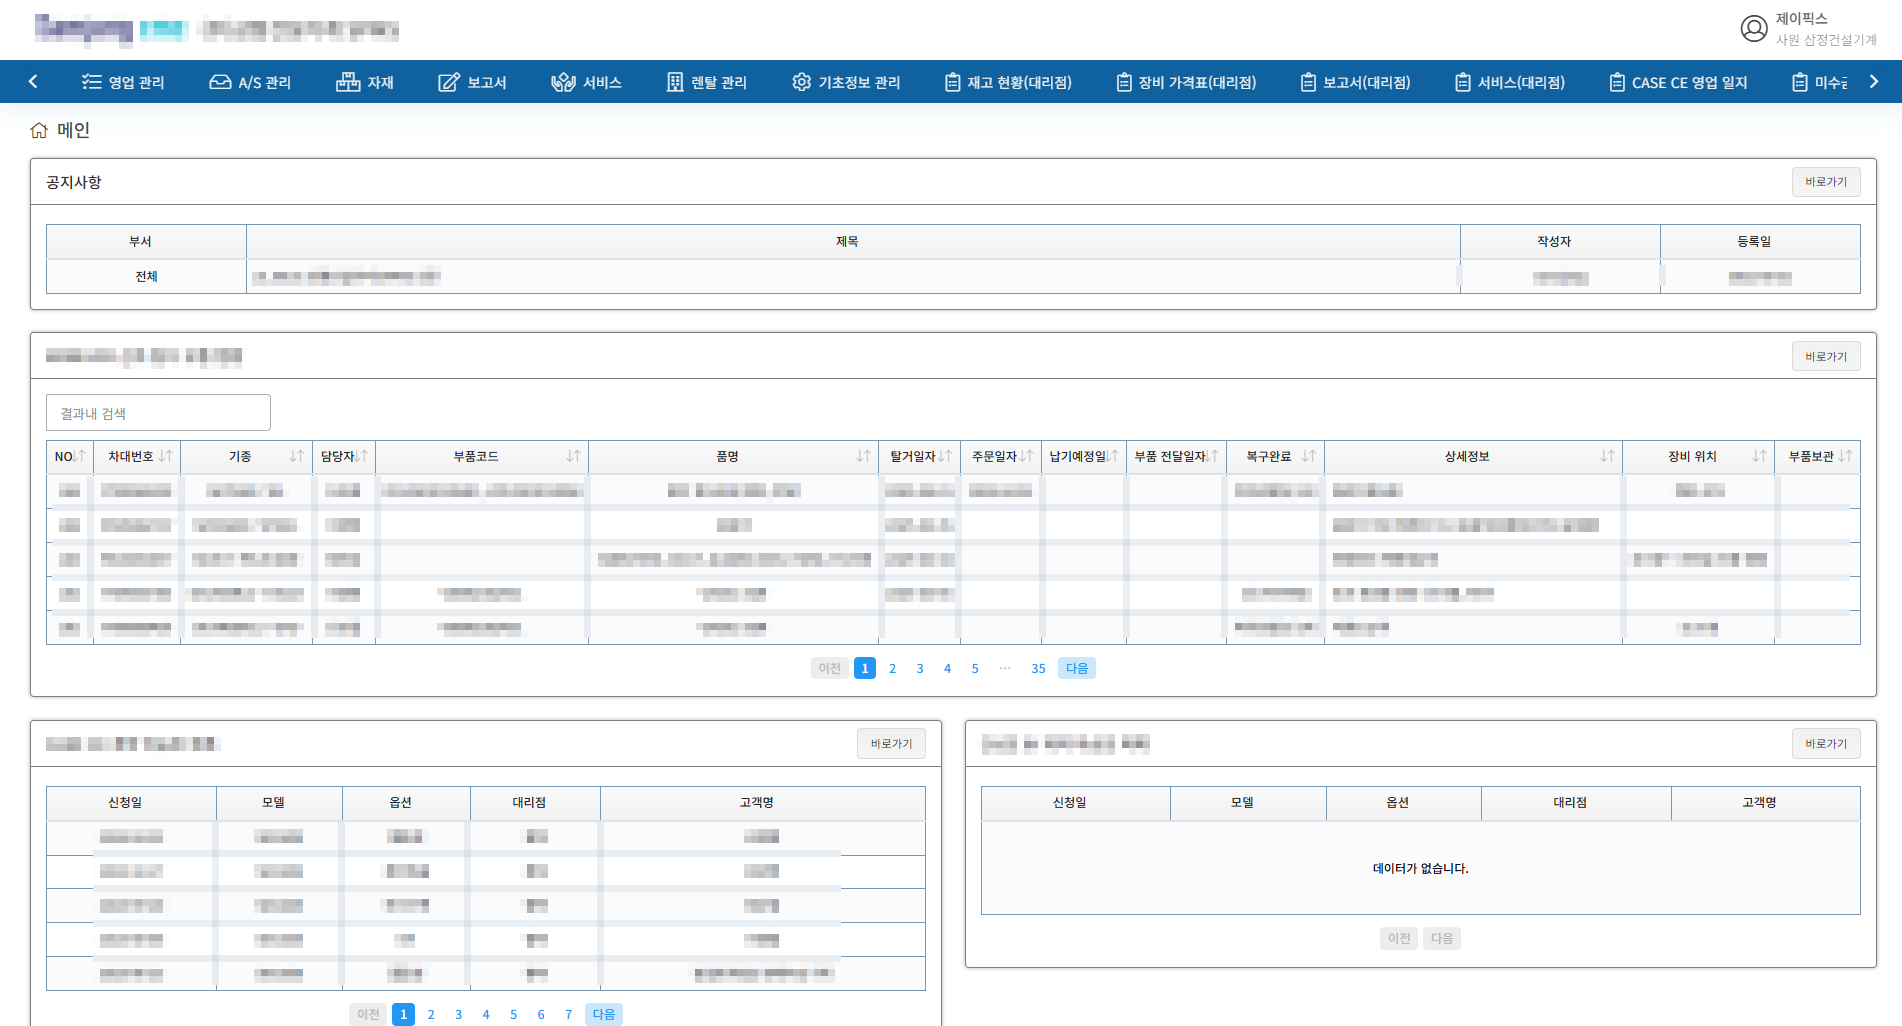Click the home icon beside 메인
The width and height of the screenshot is (1902, 1026).
[x=39, y=130]
